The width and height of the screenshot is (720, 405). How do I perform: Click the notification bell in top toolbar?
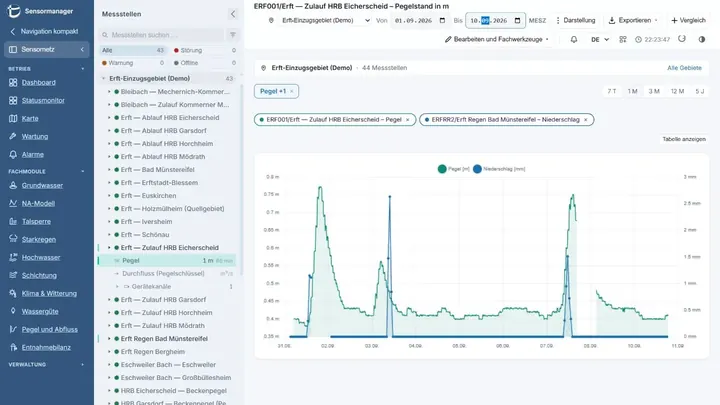click(574, 39)
